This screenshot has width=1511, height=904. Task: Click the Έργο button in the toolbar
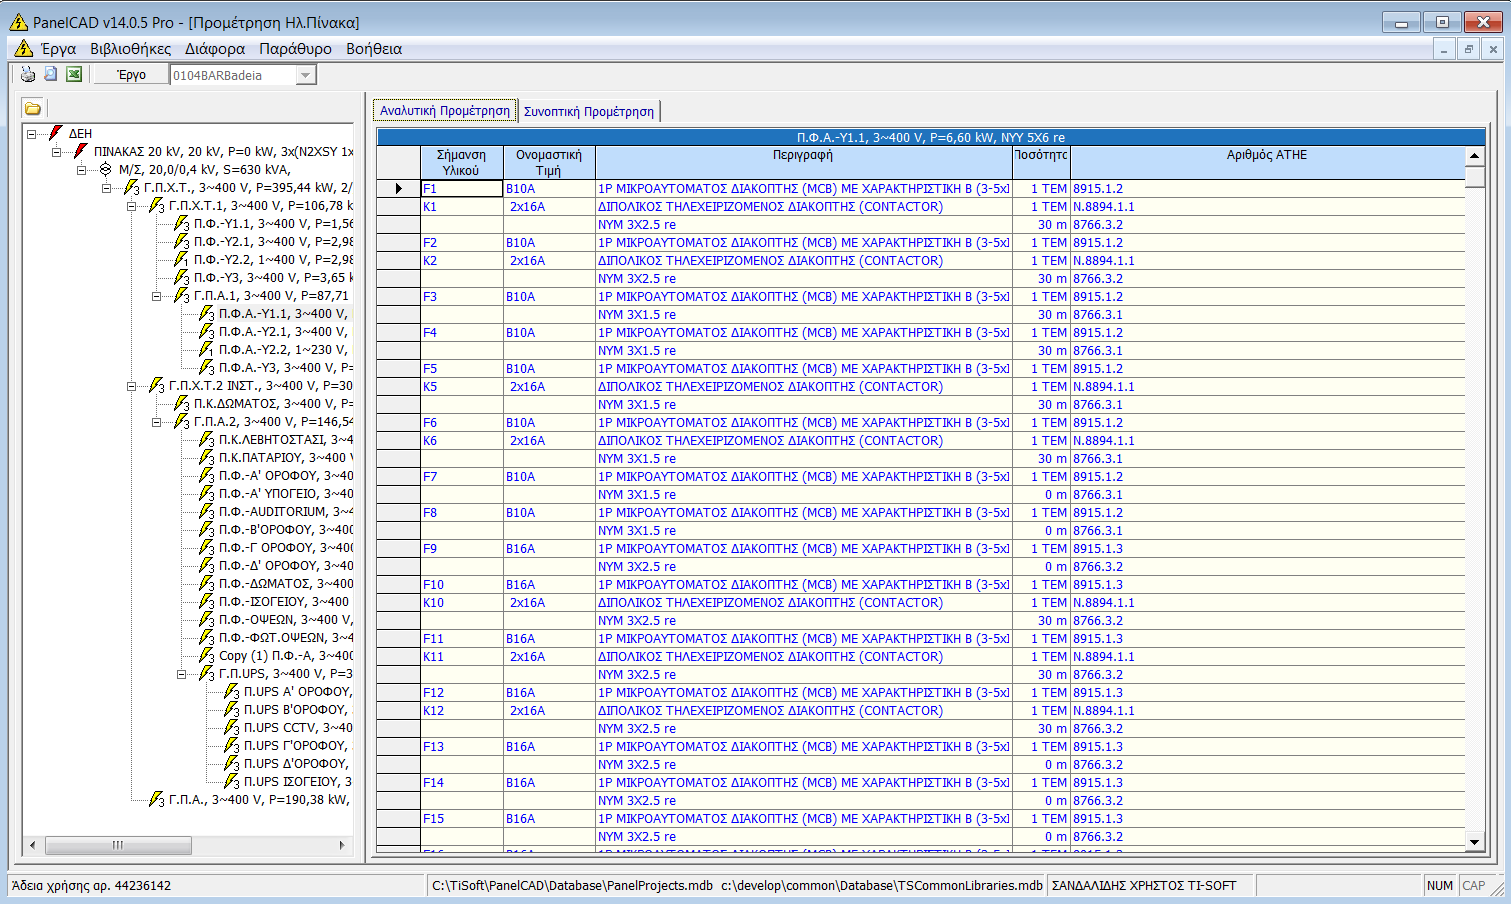[131, 73]
